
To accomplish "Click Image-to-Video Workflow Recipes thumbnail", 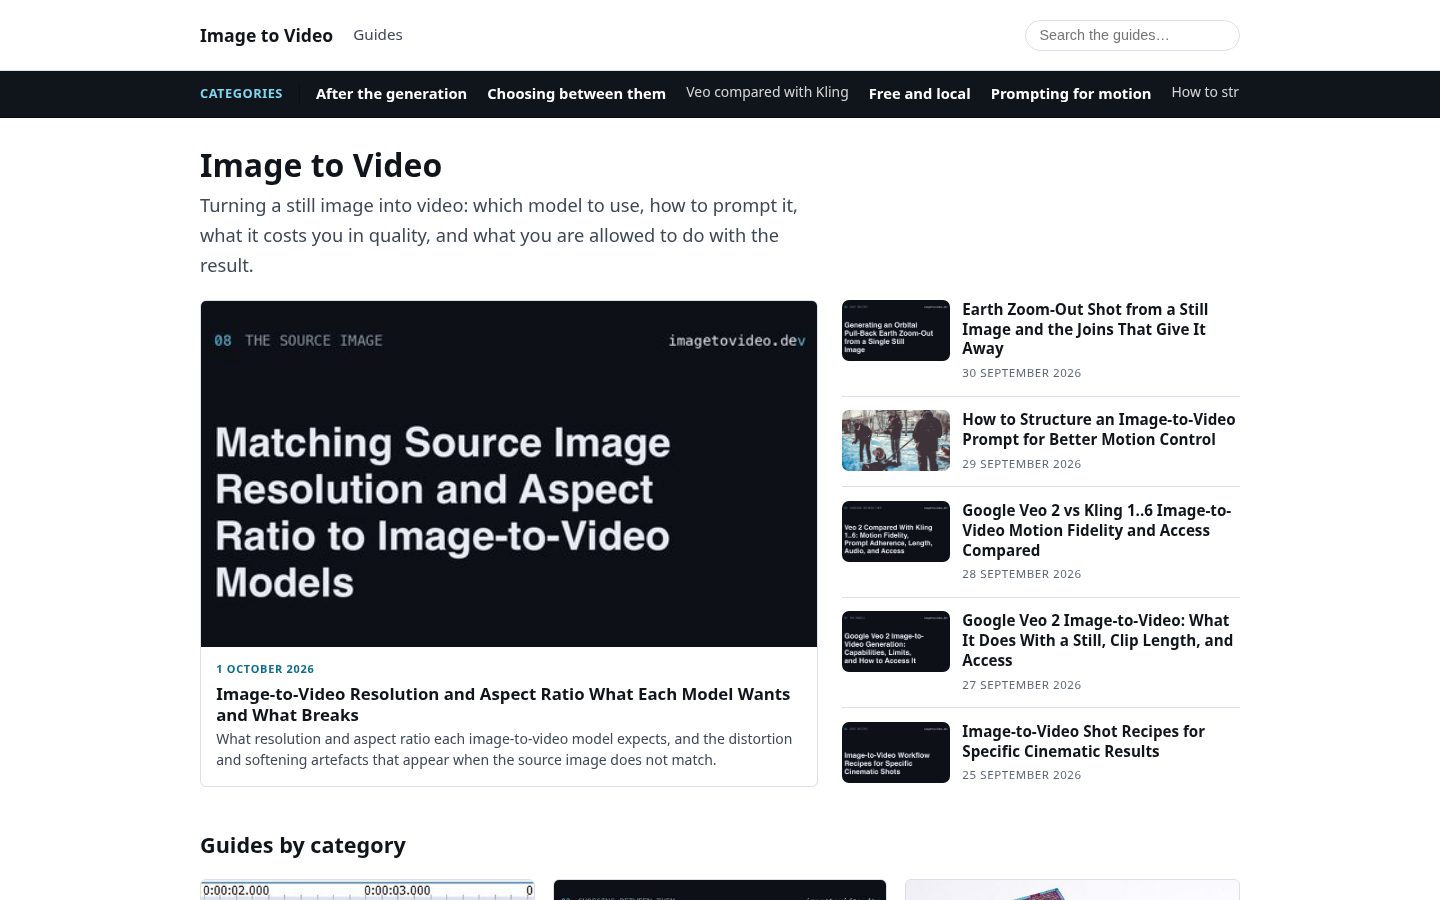I will (x=896, y=752).
